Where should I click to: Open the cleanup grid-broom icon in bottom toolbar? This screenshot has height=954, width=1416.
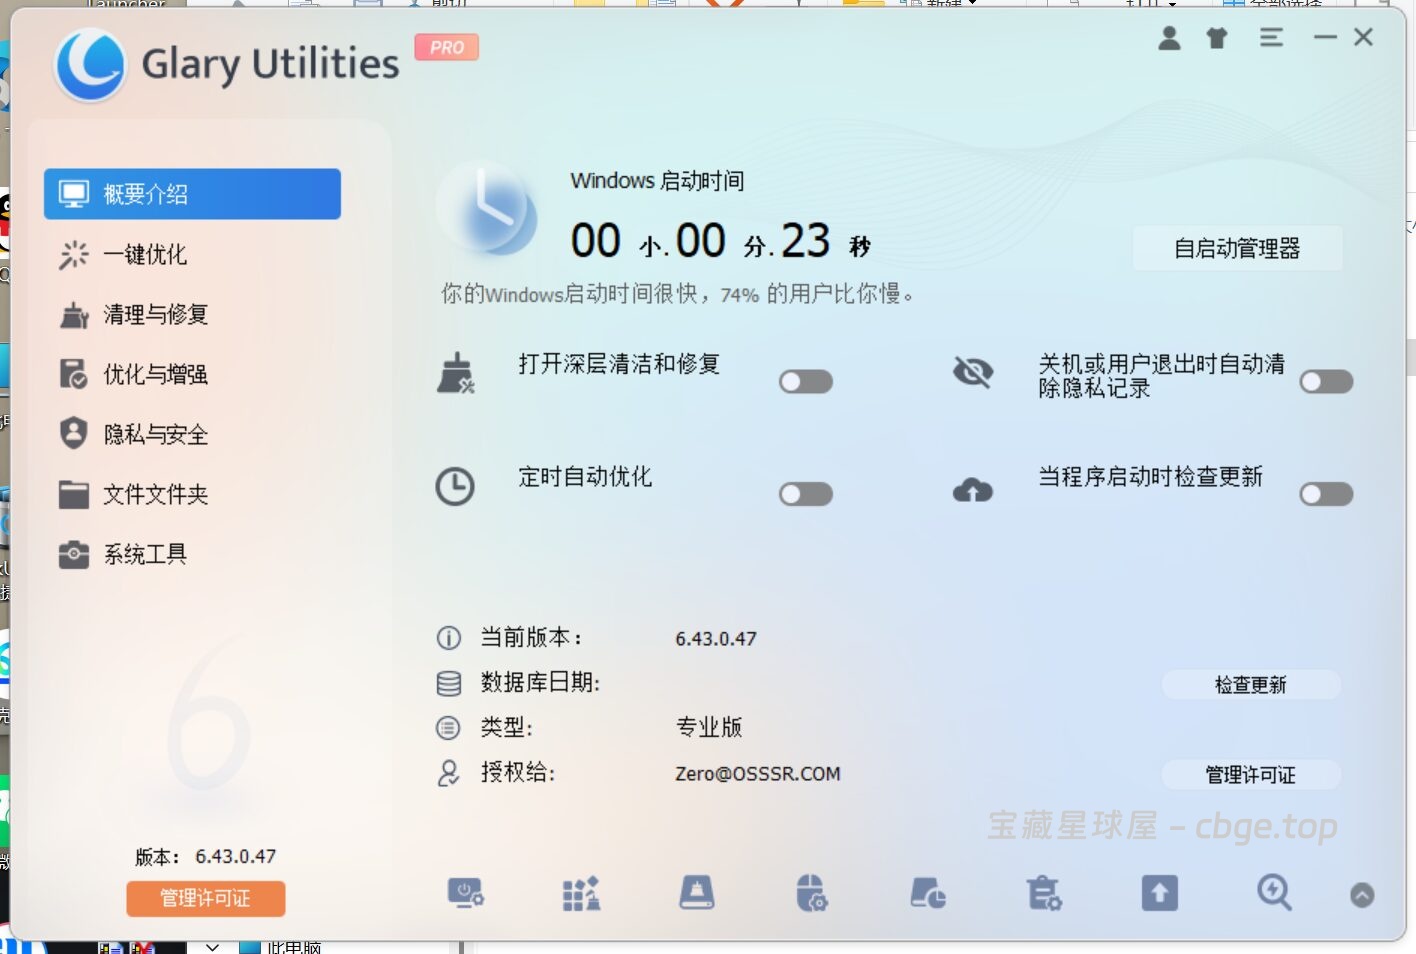[581, 893]
